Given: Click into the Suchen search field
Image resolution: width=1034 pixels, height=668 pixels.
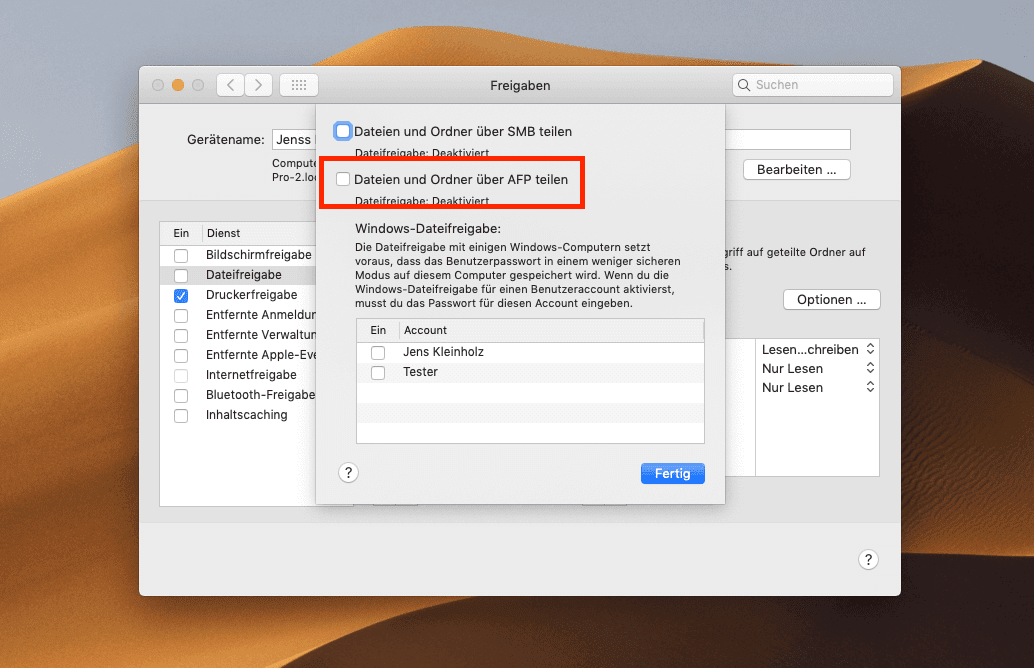Looking at the screenshot, I should pos(820,85).
